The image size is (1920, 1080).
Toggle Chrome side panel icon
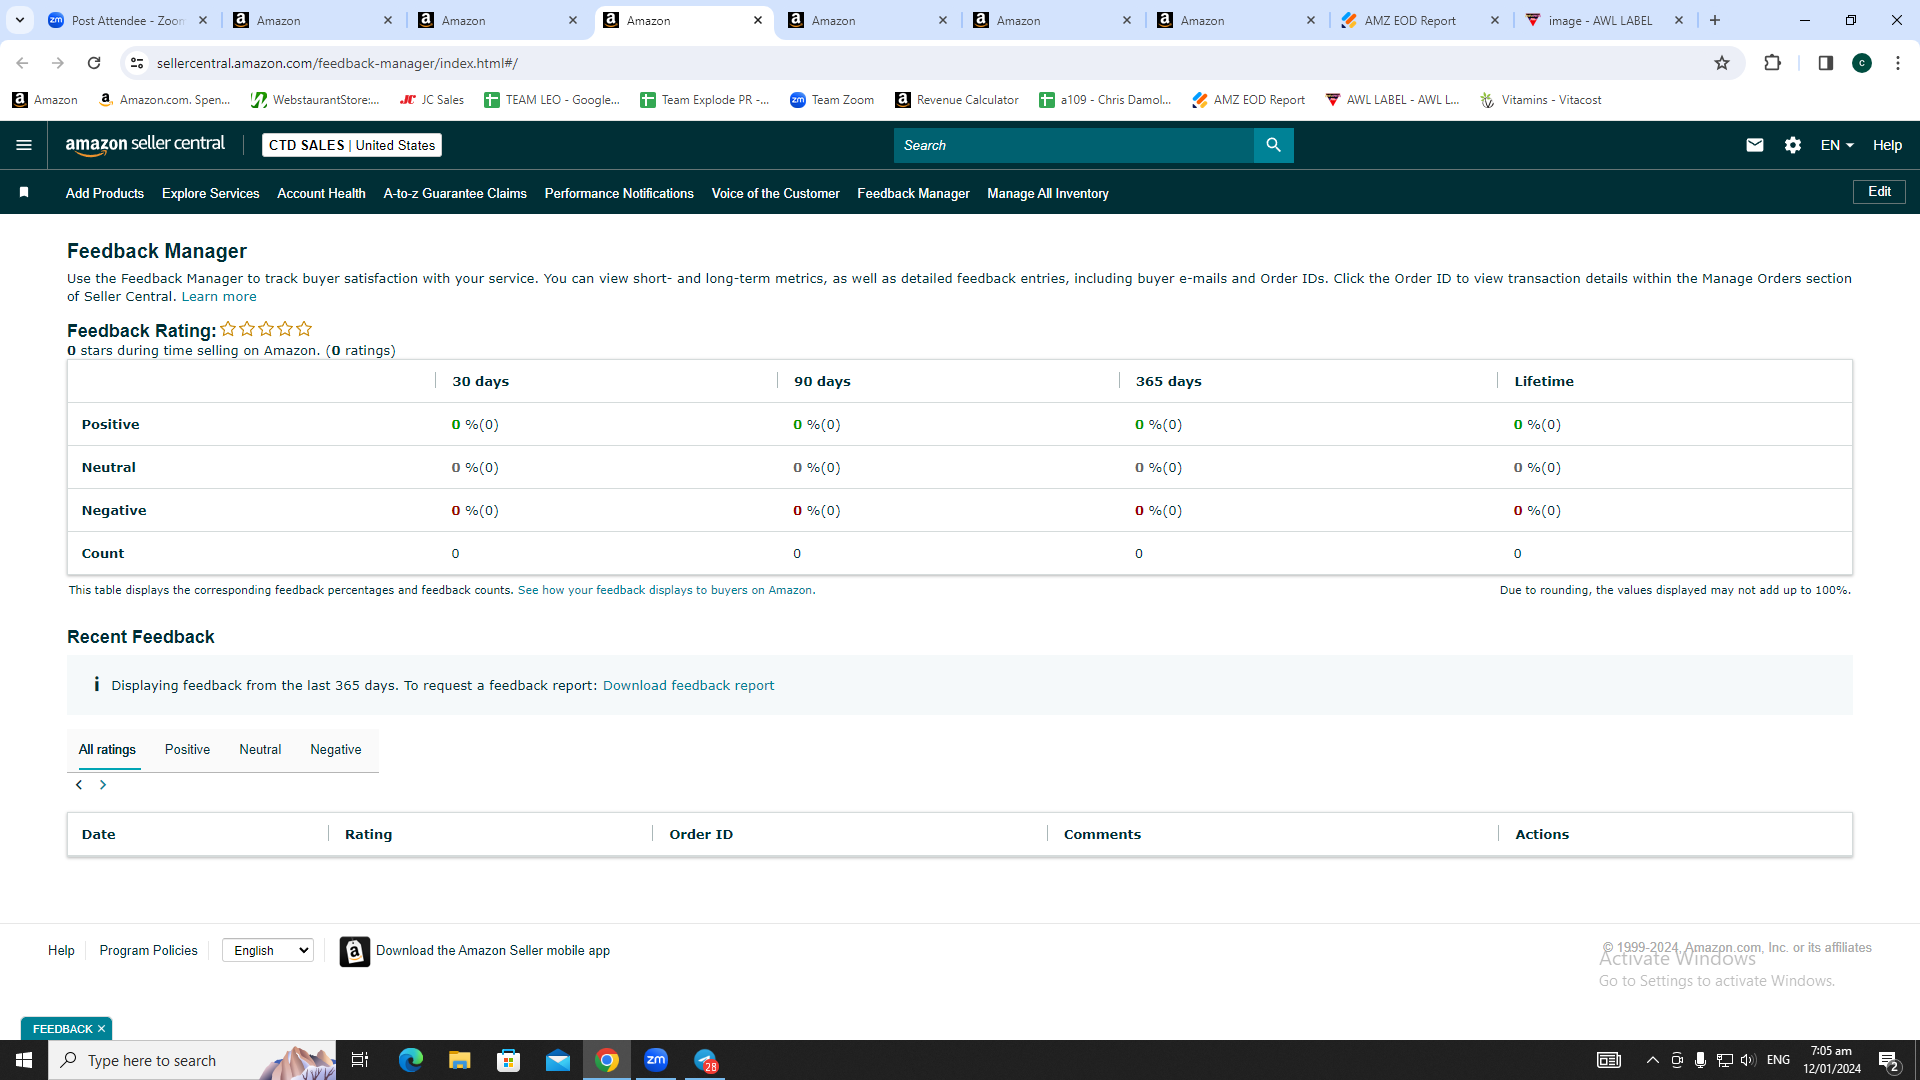pyautogui.click(x=1825, y=63)
